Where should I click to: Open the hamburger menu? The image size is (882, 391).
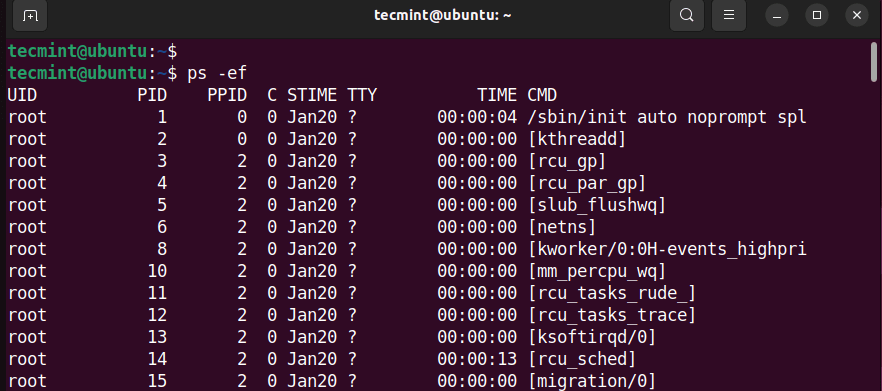729,15
